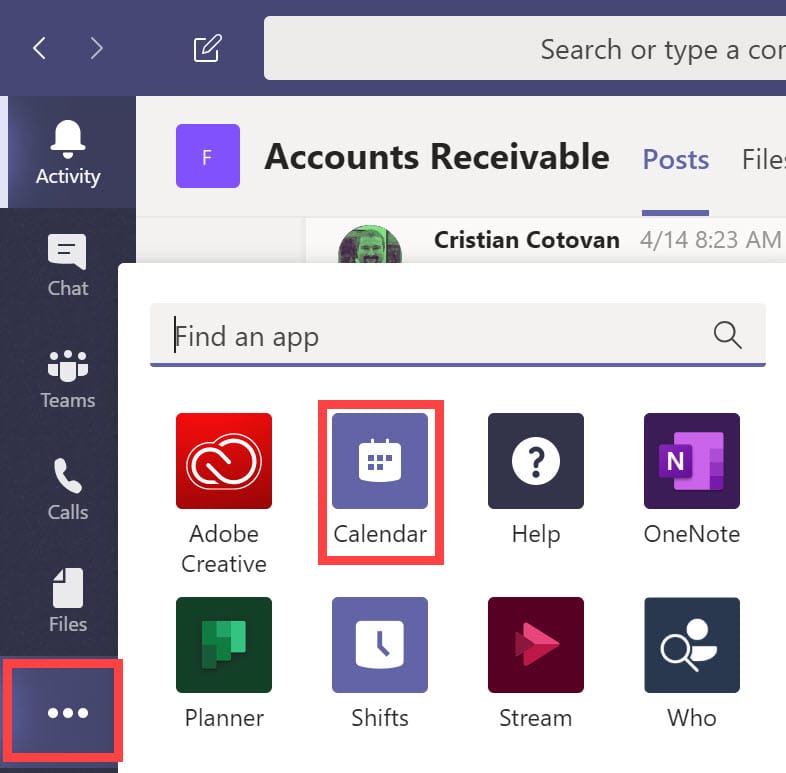786x773 pixels.
Task: Click the Accounts Receivable team avatar
Action: coord(208,156)
